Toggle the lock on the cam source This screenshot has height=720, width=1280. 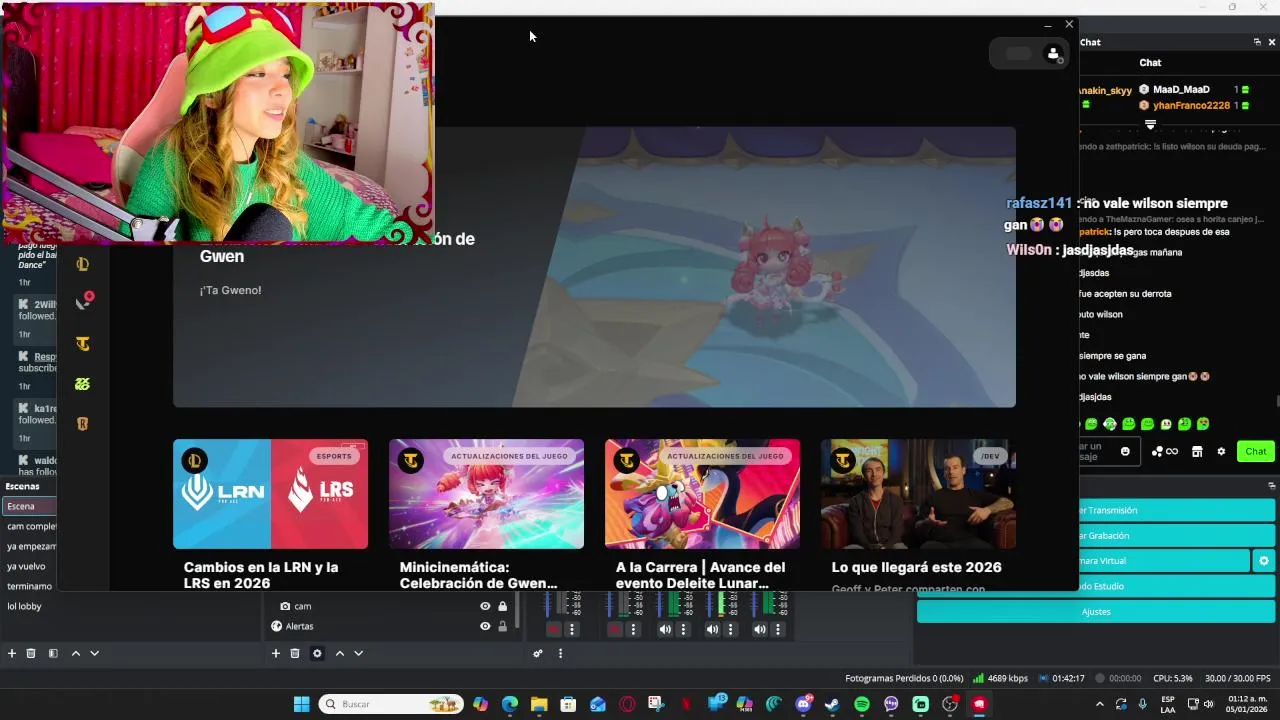(x=502, y=606)
